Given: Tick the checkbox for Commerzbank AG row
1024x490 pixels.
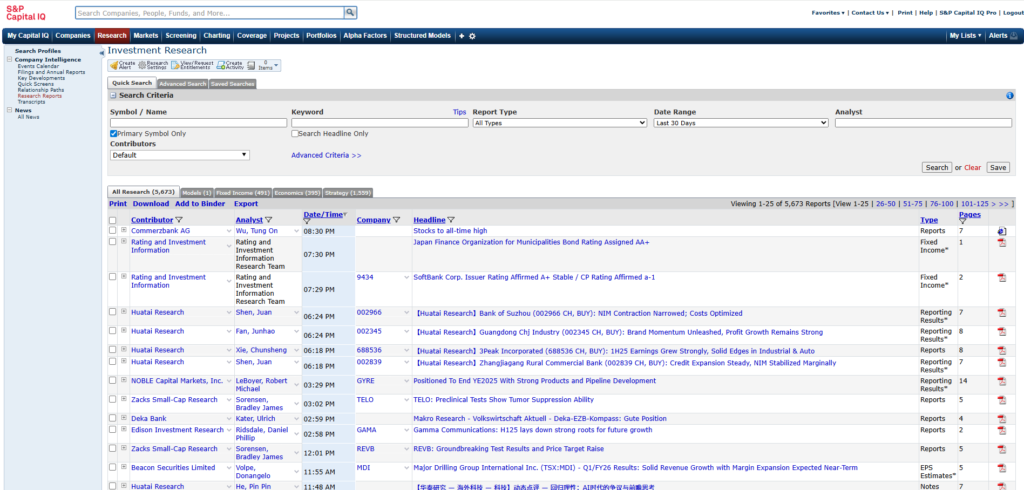Looking at the screenshot, I should pyautogui.click(x=113, y=231).
